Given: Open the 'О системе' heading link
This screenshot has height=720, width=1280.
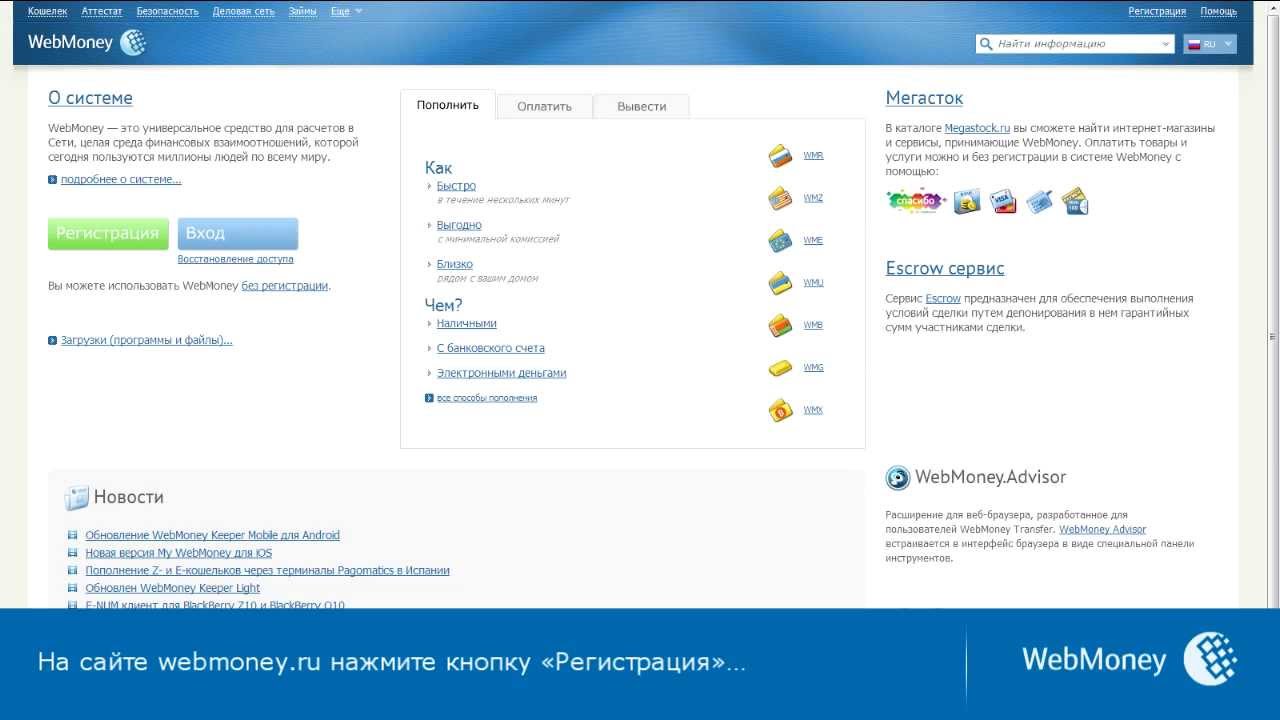Looking at the screenshot, I should tap(90, 98).
